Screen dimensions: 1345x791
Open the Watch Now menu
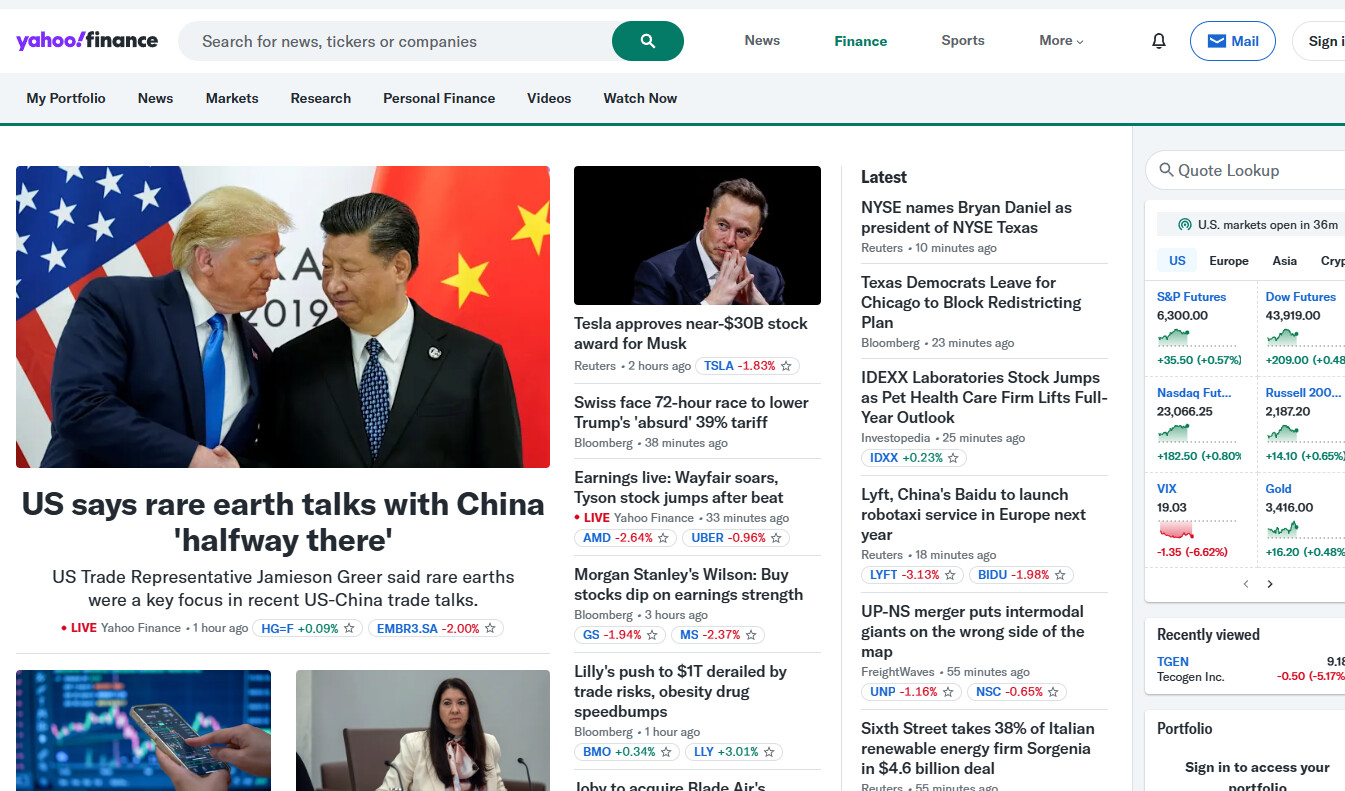(x=640, y=98)
